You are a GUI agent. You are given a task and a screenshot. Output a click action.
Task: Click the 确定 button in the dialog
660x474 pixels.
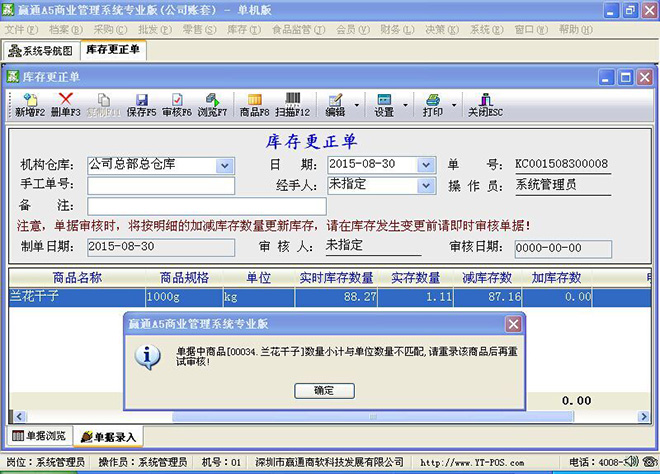coord(327,390)
